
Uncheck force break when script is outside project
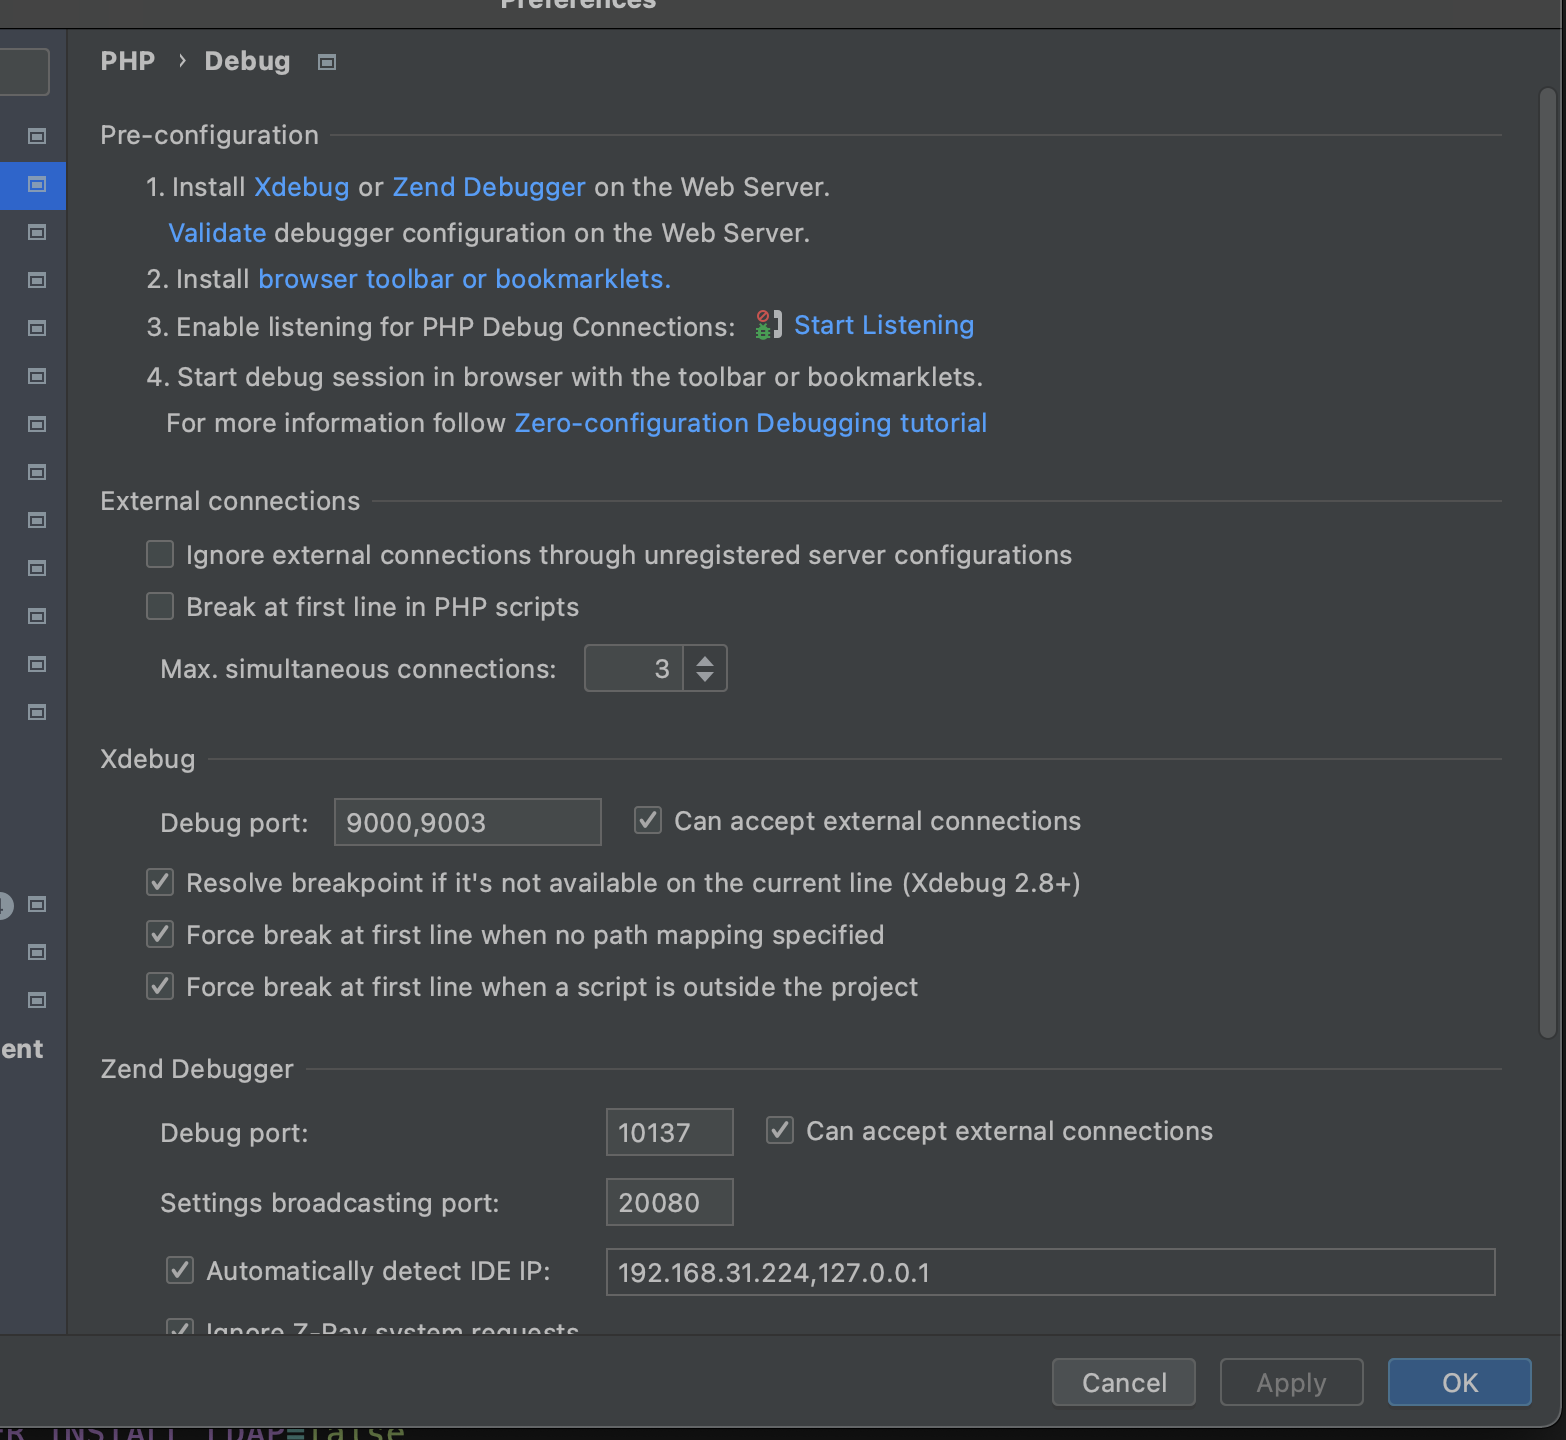point(160,986)
